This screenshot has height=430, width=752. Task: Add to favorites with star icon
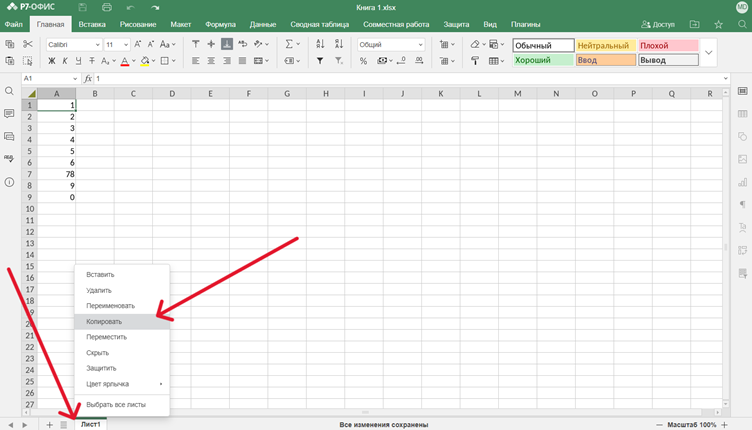click(718, 24)
